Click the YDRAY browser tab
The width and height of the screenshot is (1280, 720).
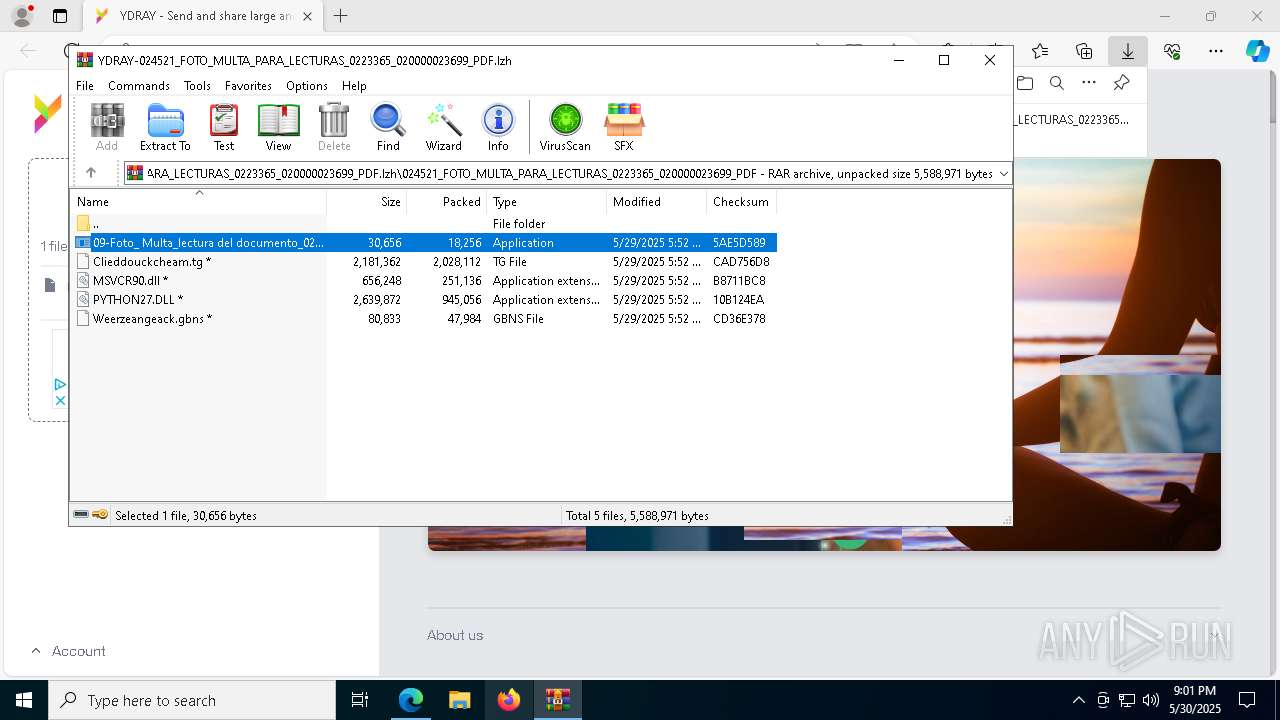coord(203,16)
